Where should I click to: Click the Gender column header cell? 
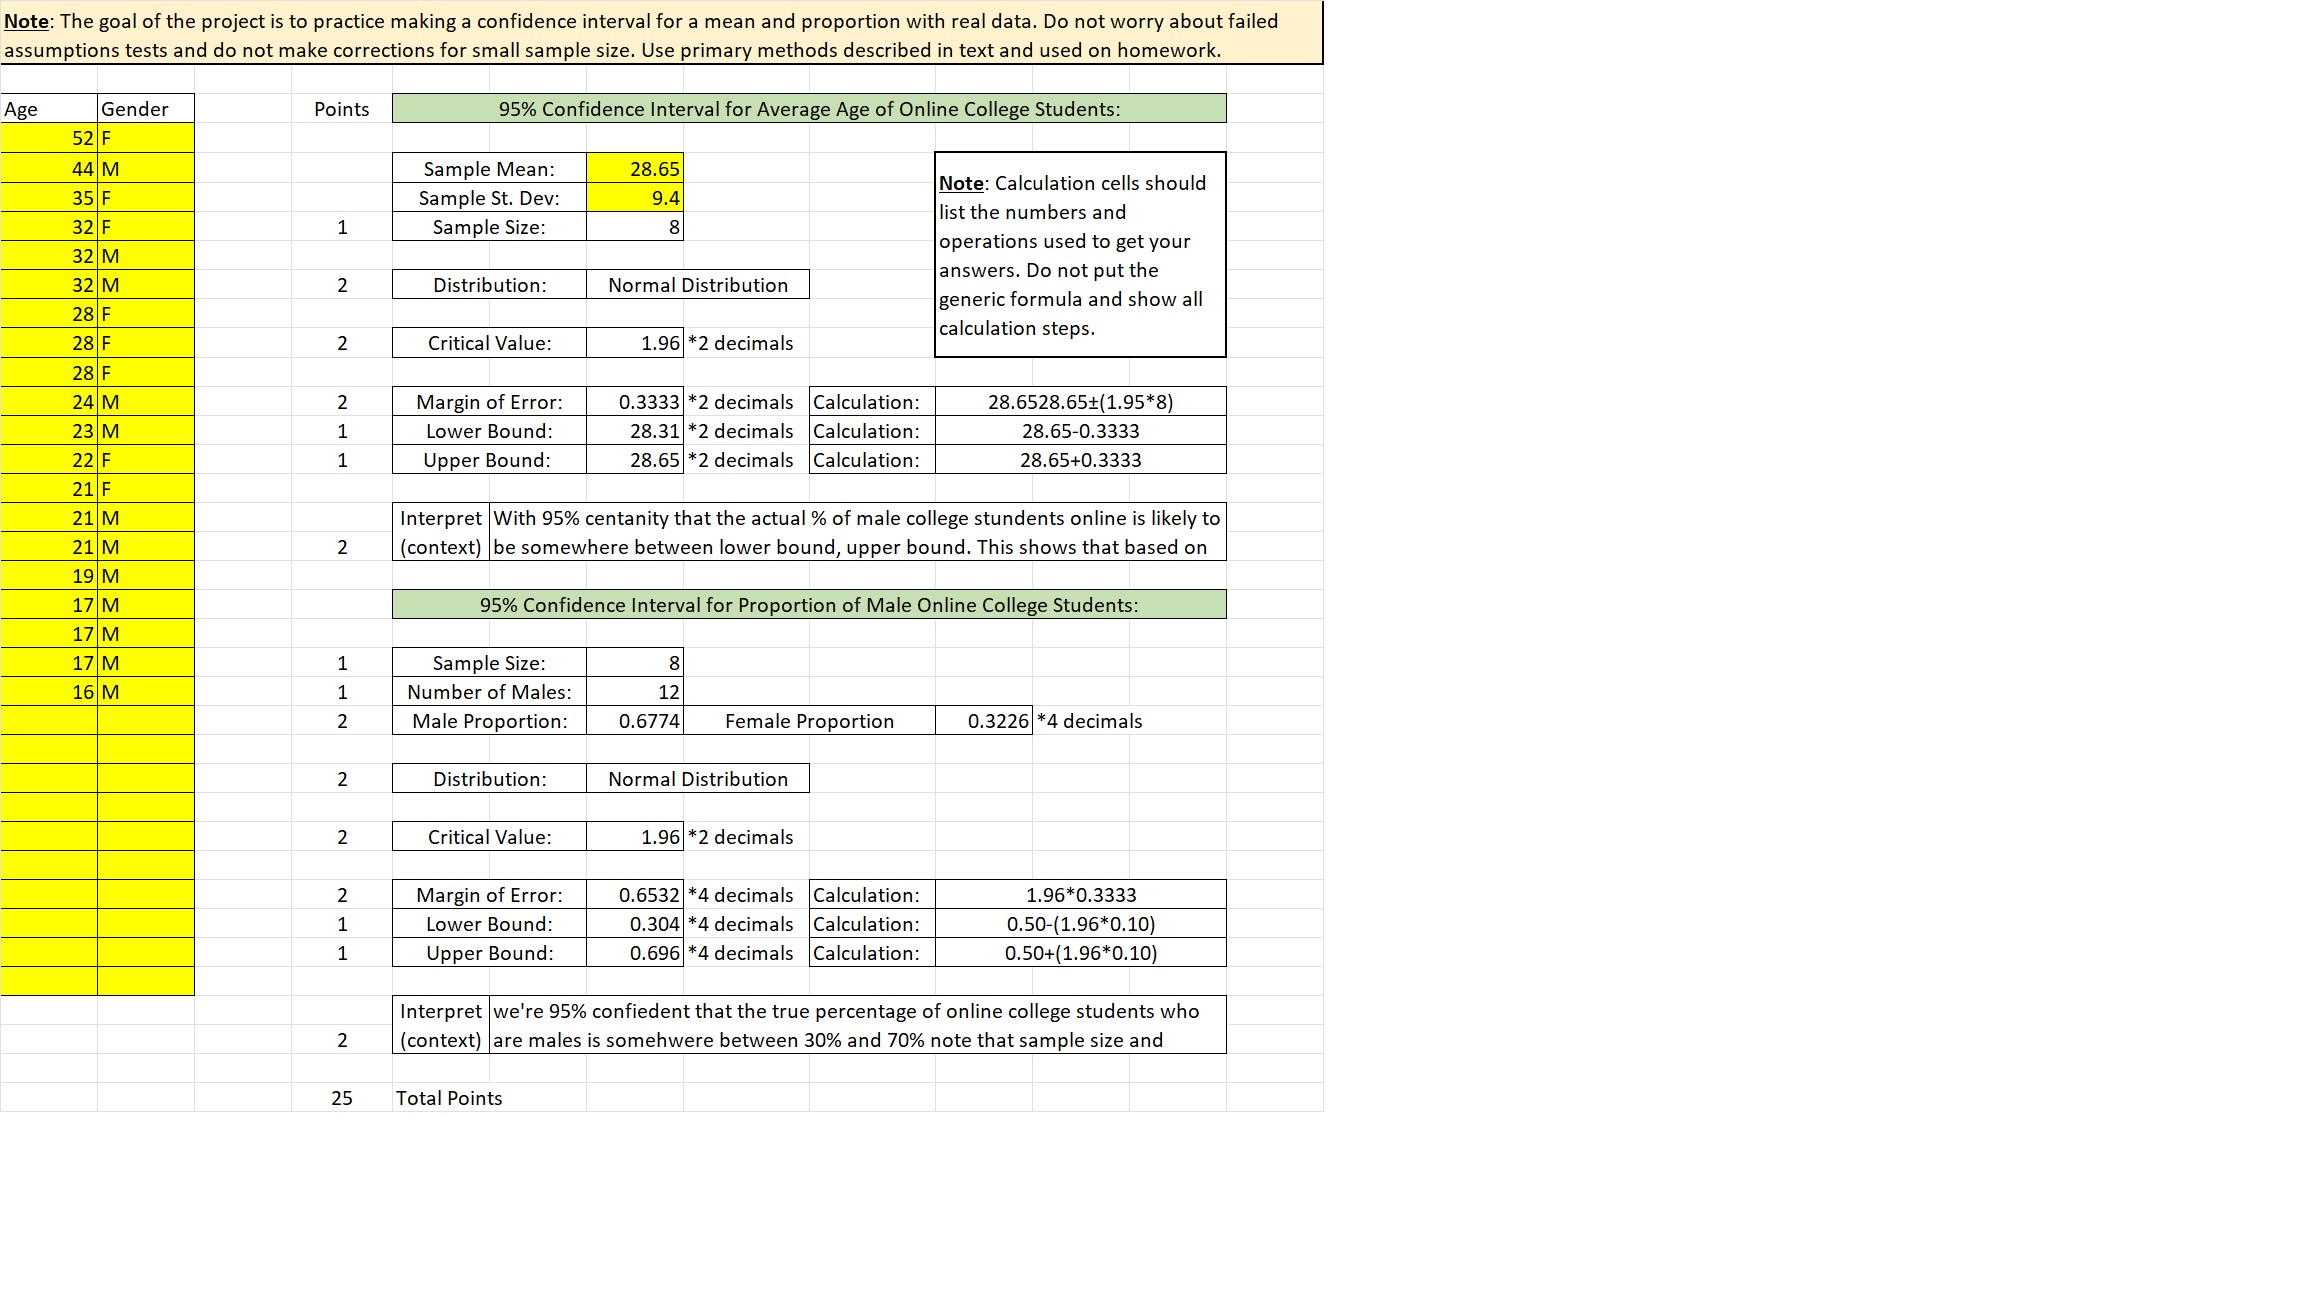point(136,109)
